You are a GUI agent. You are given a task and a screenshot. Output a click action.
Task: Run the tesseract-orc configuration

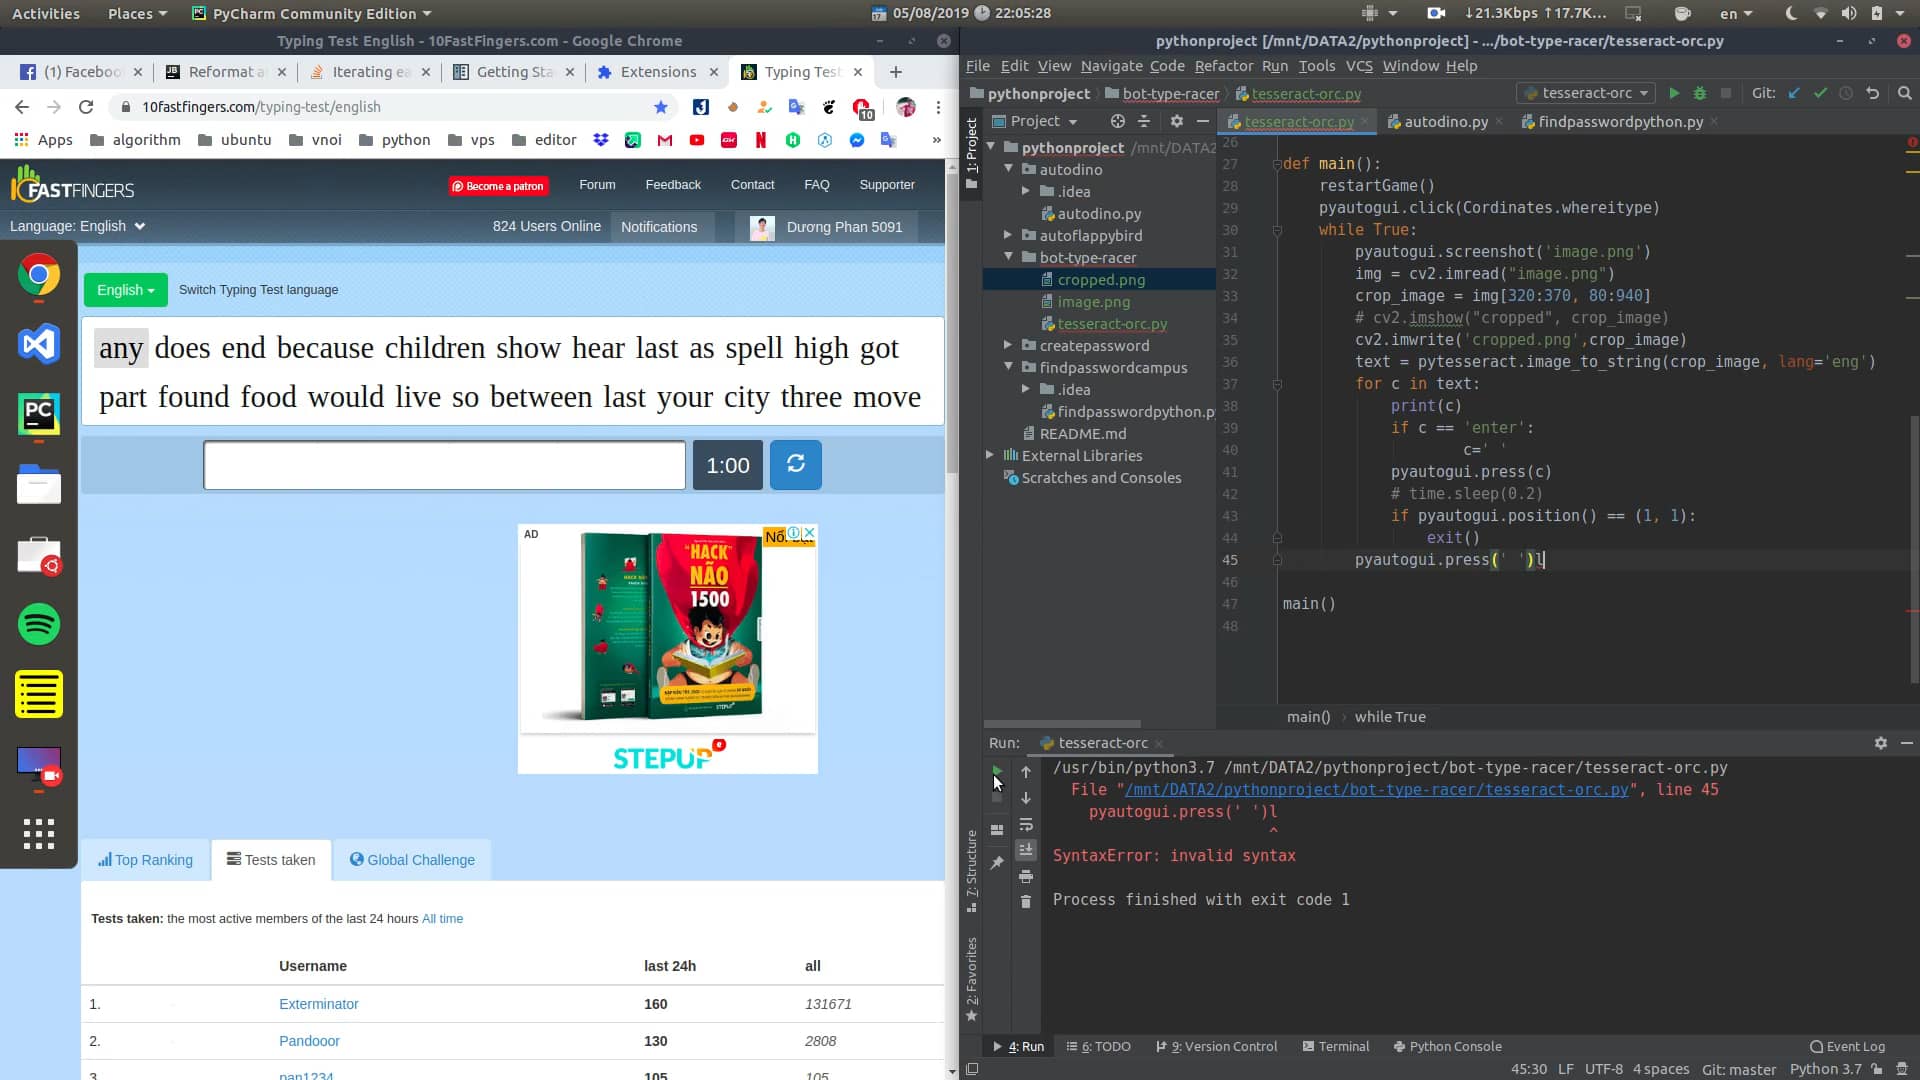pyautogui.click(x=1674, y=92)
